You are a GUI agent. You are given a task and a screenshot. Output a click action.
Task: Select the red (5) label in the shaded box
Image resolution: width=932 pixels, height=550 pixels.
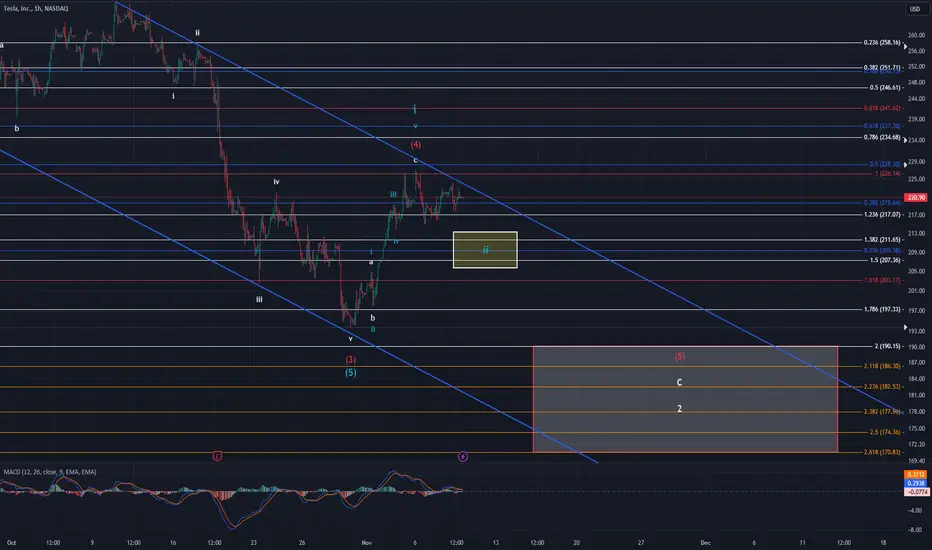tap(679, 356)
